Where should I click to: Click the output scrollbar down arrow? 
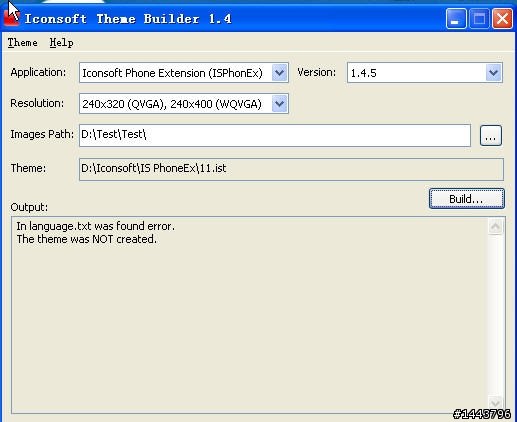click(x=495, y=403)
